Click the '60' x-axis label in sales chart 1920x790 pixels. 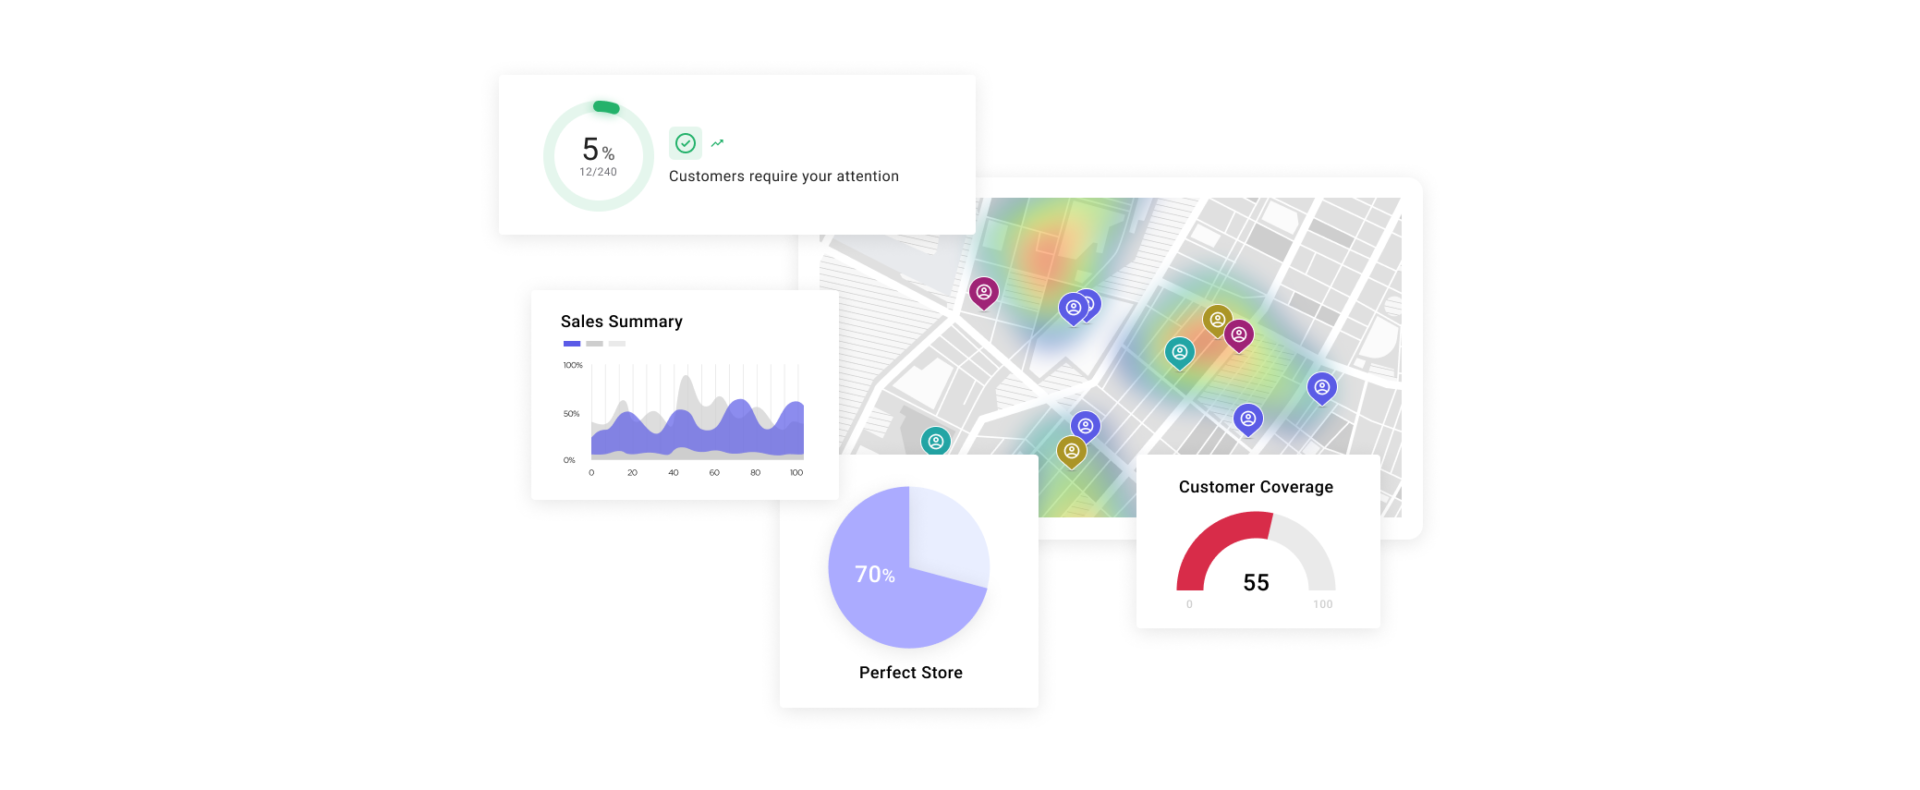tap(714, 472)
